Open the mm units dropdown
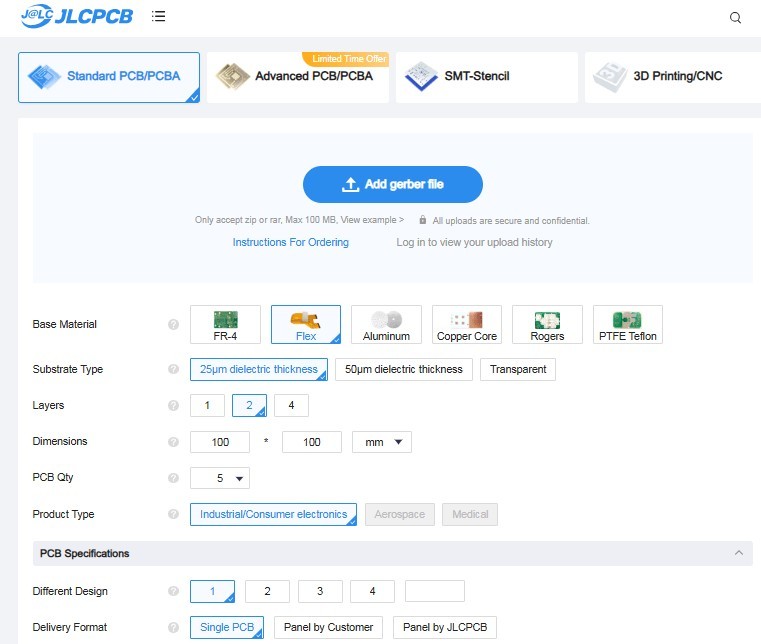 tap(381, 442)
